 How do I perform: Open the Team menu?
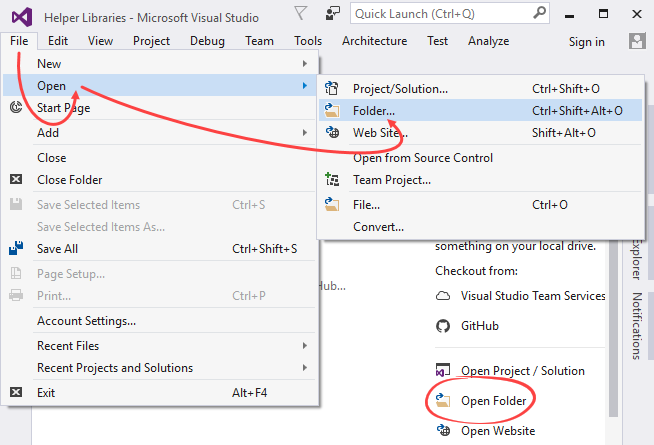pos(259,41)
